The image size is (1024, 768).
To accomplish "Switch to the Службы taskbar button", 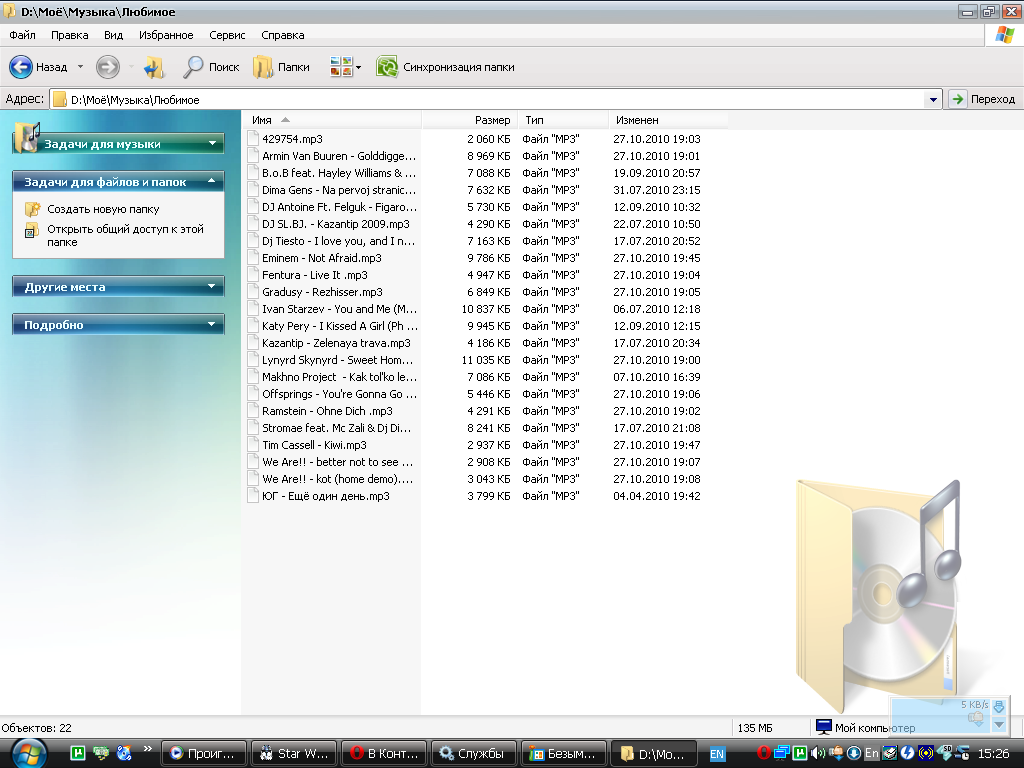I will coord(474,754).
